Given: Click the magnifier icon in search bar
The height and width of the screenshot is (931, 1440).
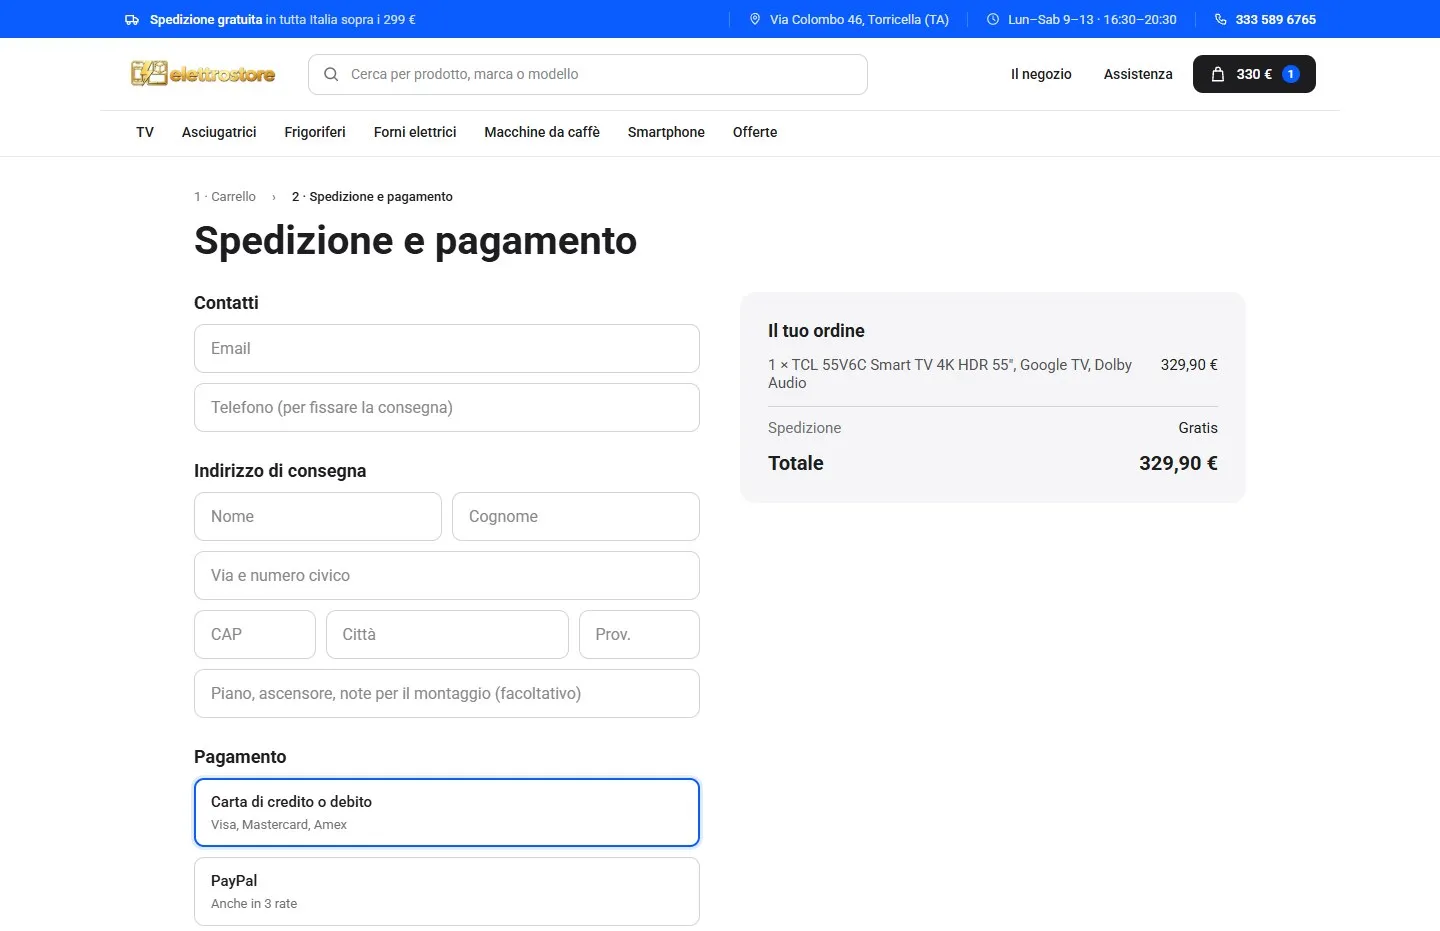Looking at the screenshot, I should 331,74.
